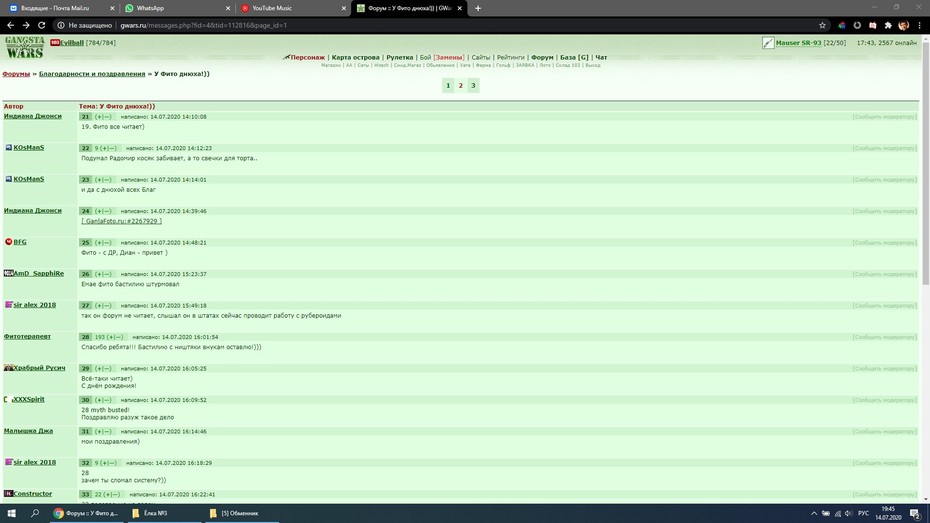Click the browser forward arrow
930x523 pixels.
(26, 25)
